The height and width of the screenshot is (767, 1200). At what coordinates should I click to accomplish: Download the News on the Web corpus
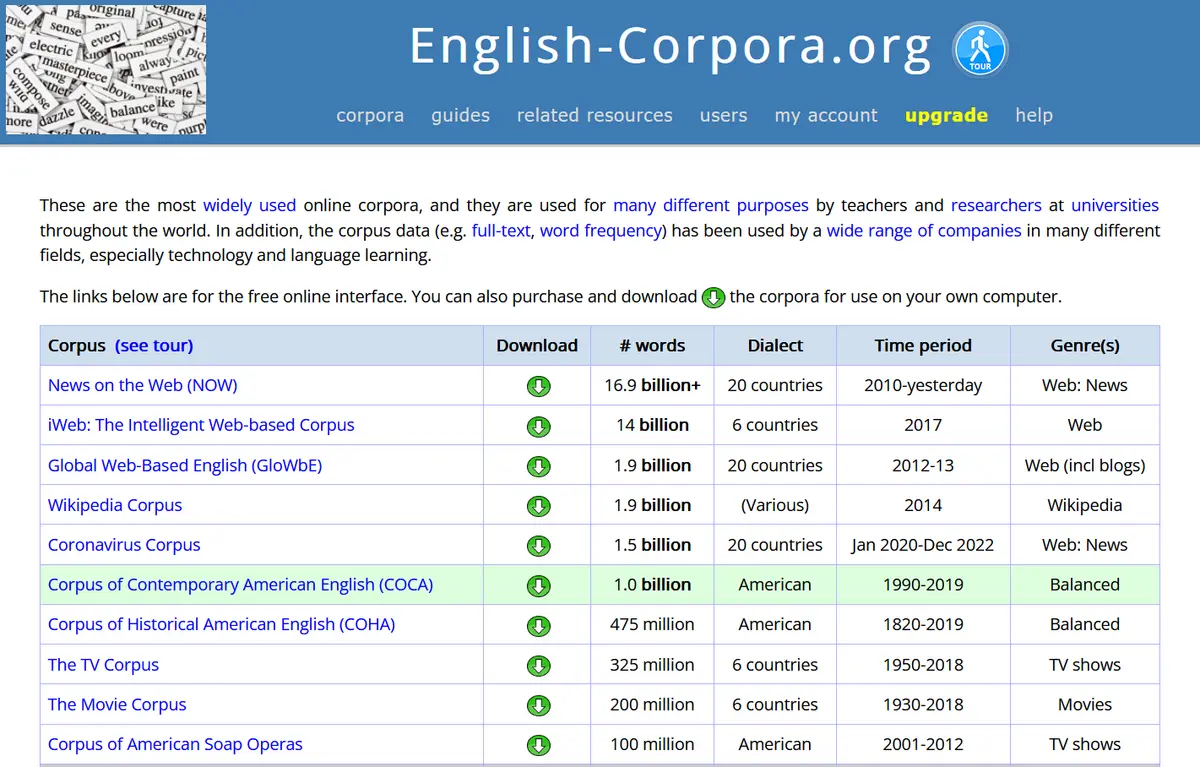pyautogui.click(x=538, y=386)
